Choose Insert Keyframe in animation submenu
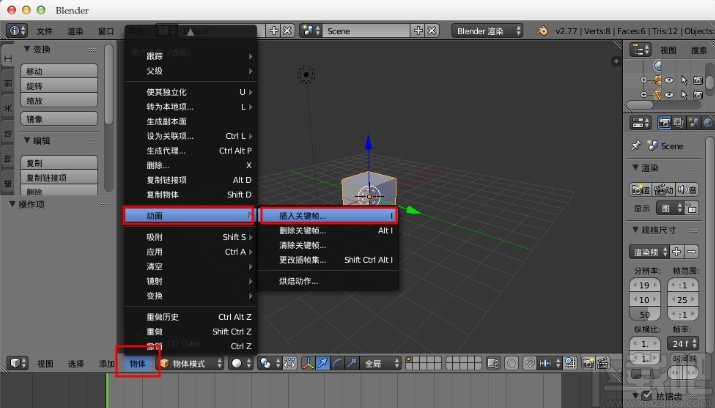The height and width of the screenshot is (408, 715). tap(328, 216)
